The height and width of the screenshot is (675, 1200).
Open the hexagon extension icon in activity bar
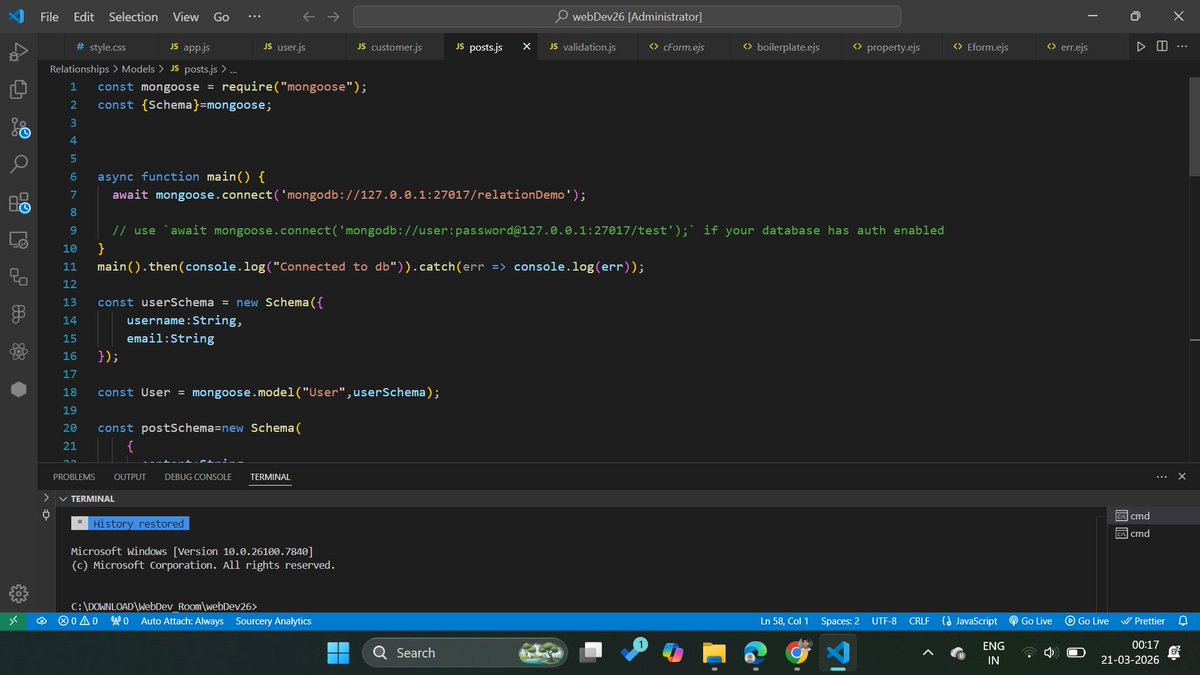(18, 390)
